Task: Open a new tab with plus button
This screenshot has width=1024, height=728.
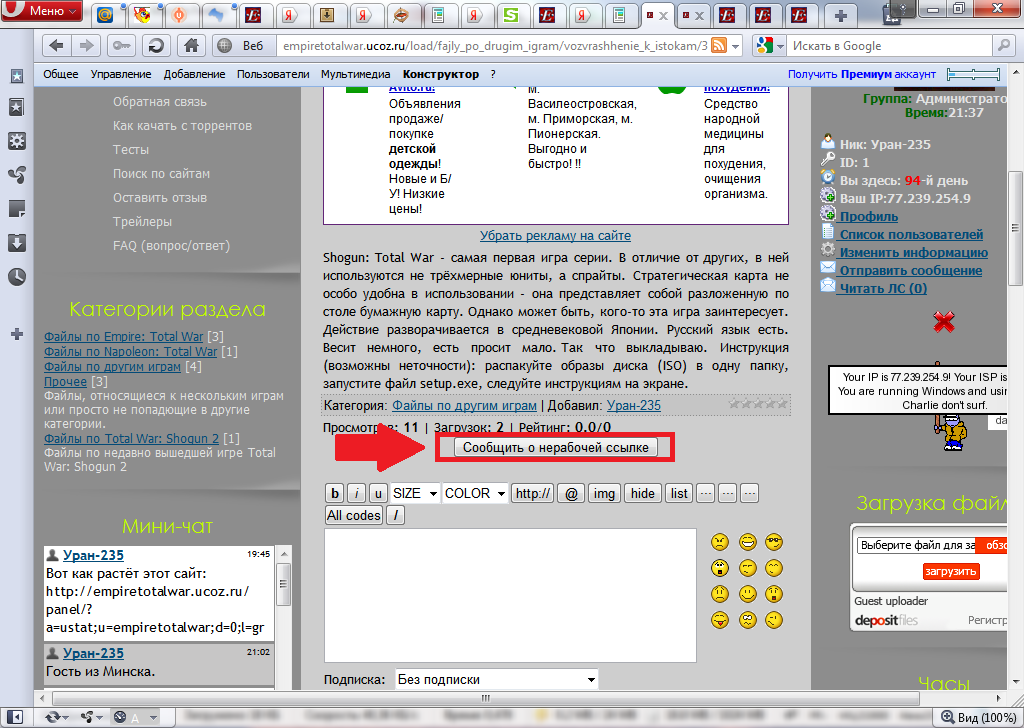Action: (x=840, y=16)
